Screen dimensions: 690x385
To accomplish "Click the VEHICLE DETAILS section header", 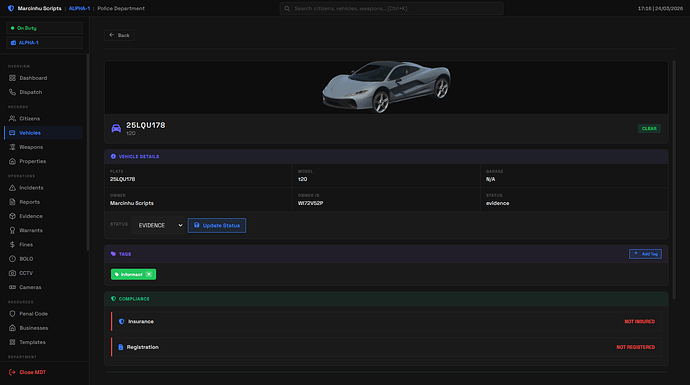I will click(x=386, y=157).
